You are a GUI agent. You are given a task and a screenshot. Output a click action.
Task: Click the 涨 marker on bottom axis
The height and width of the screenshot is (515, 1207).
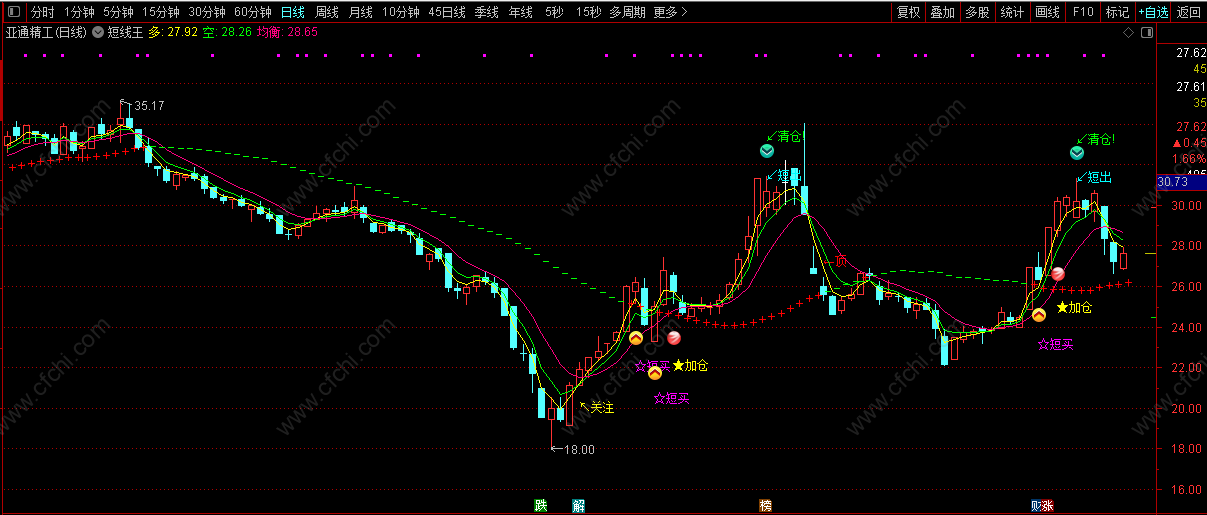click(x=1047, y=505)
